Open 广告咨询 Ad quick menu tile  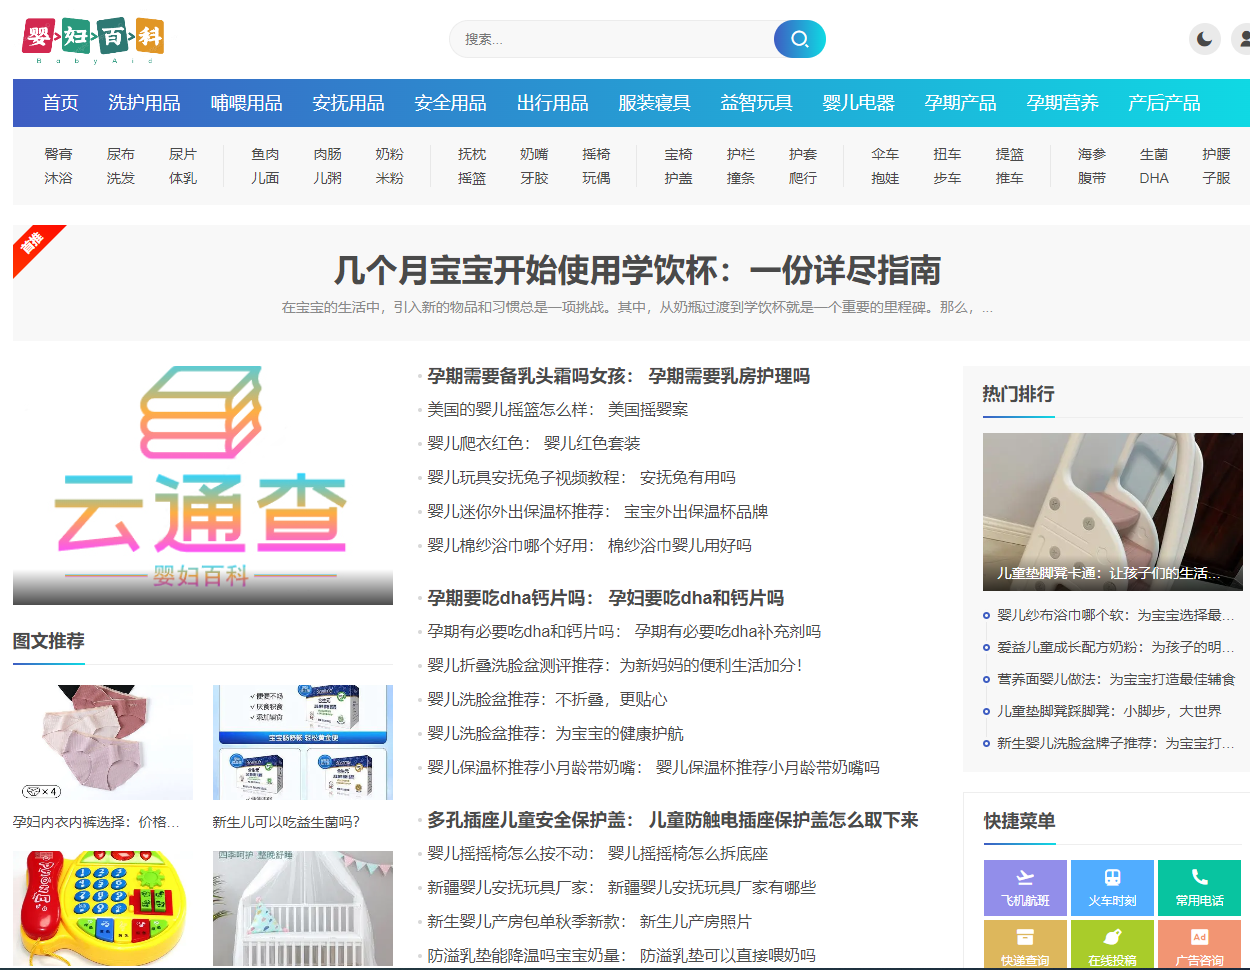pyautogui.click(x=1199, y=945)
